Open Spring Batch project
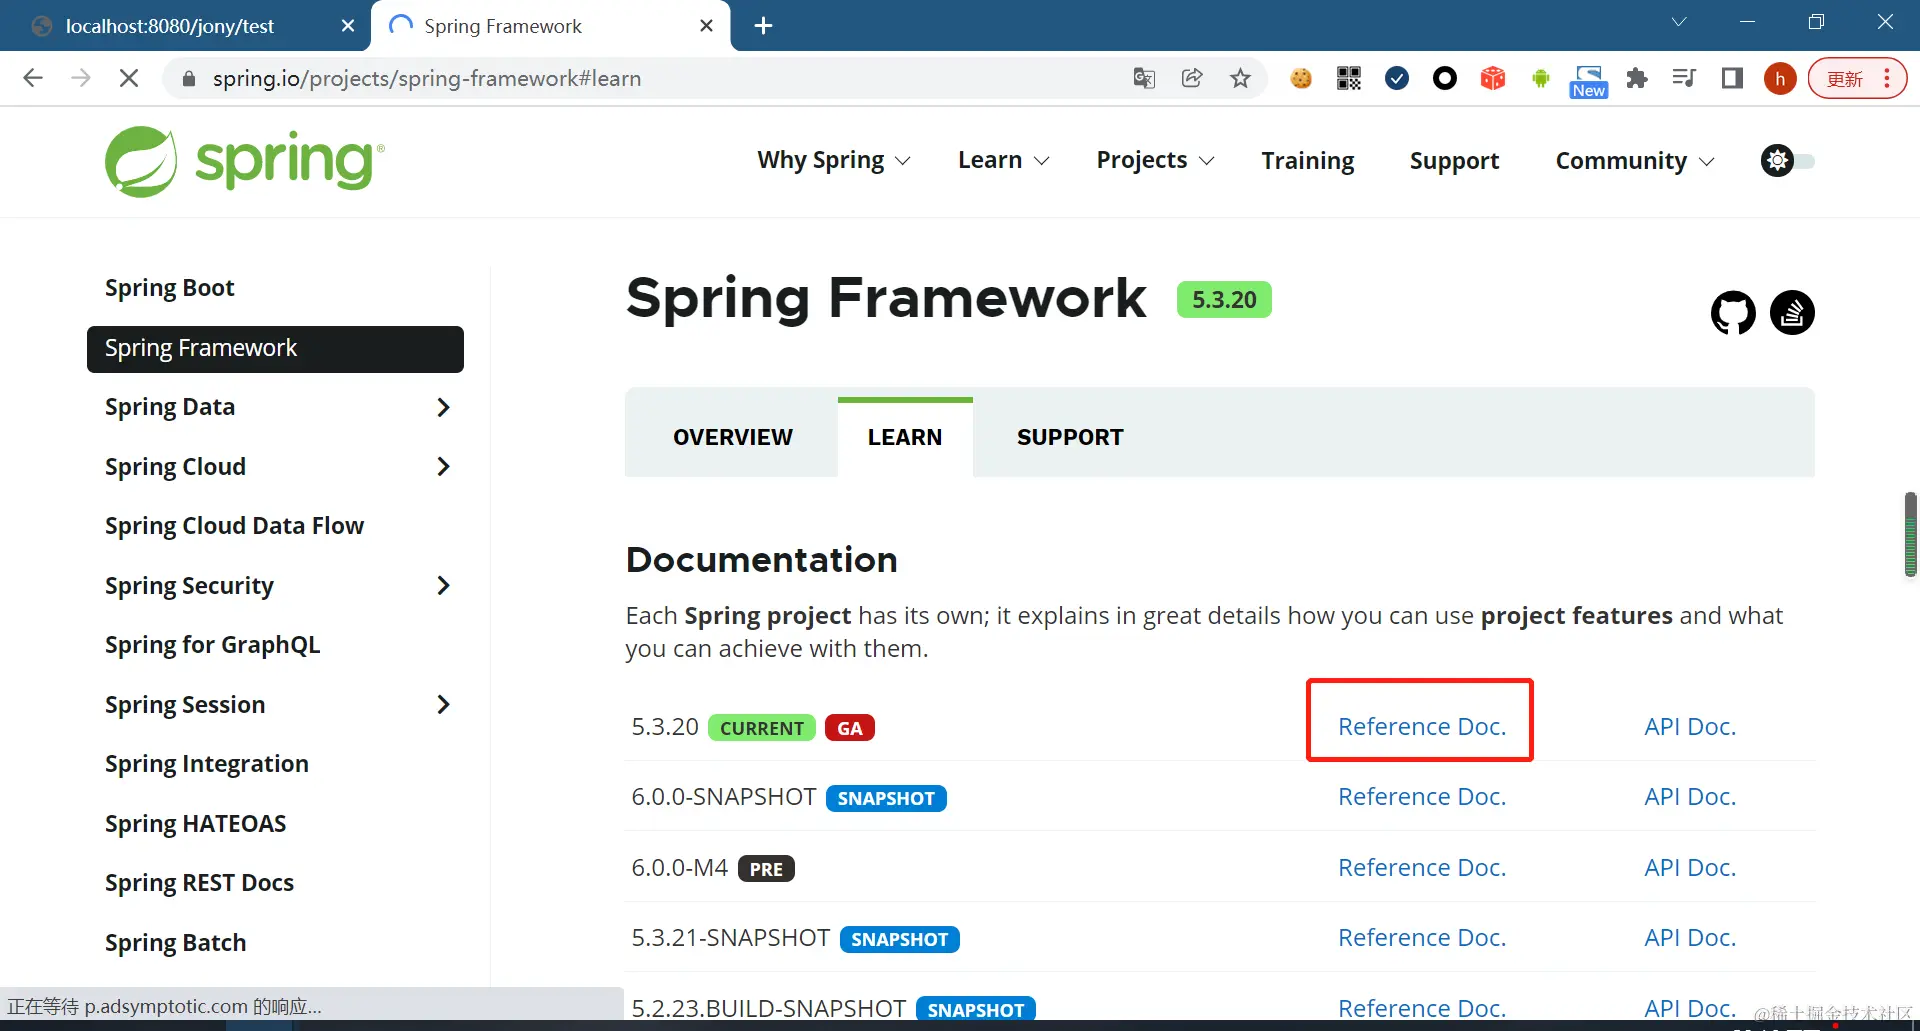This screenshot has height=1031, width=1920. click(175, 943)
